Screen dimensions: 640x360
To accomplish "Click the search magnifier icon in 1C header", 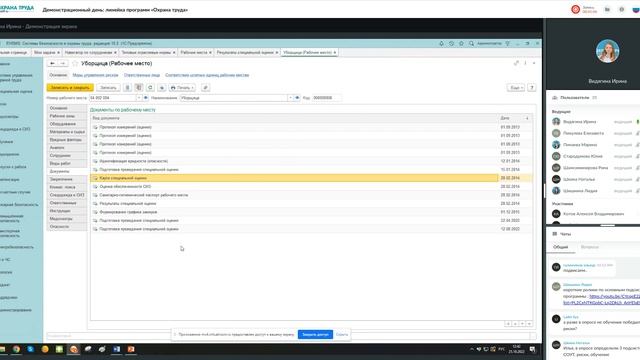I will (x=471, y=43).
